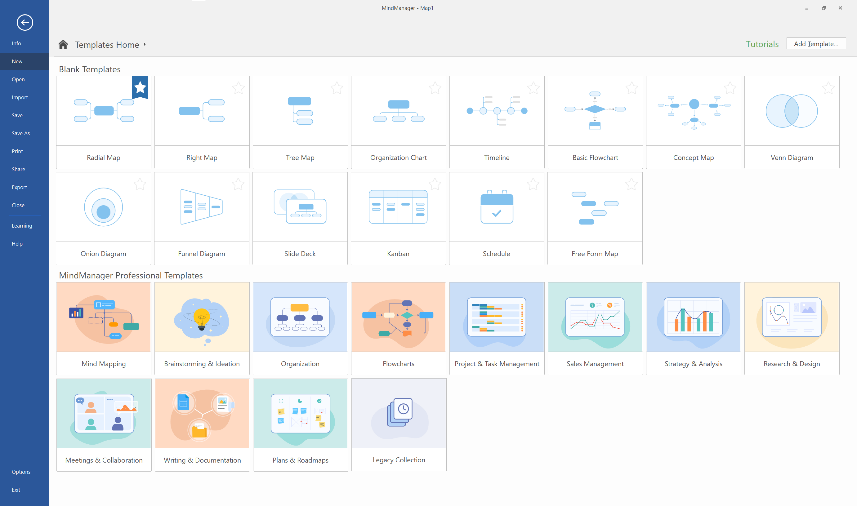Choose the Concept Map template icon
857x506 pixels.
click(x=693, y=110)
